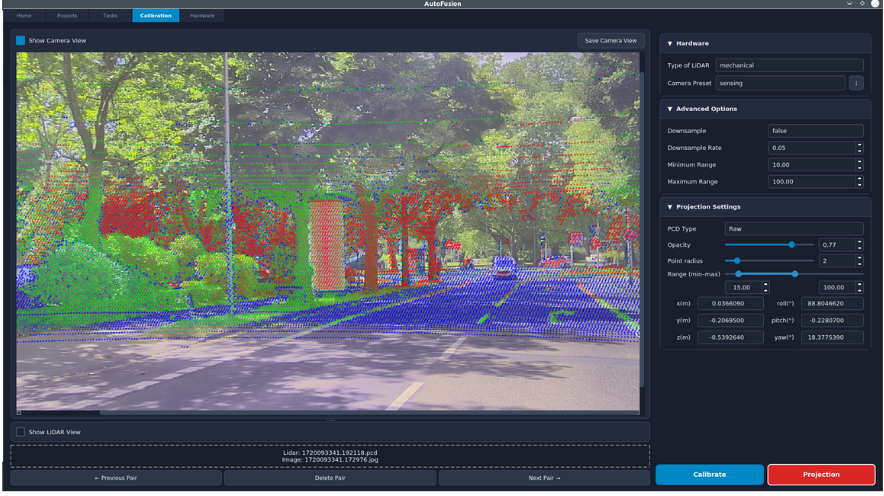Screen dimensions: 884x496
Task: Click the Opacity slider handle
Action: coord(791,245)
